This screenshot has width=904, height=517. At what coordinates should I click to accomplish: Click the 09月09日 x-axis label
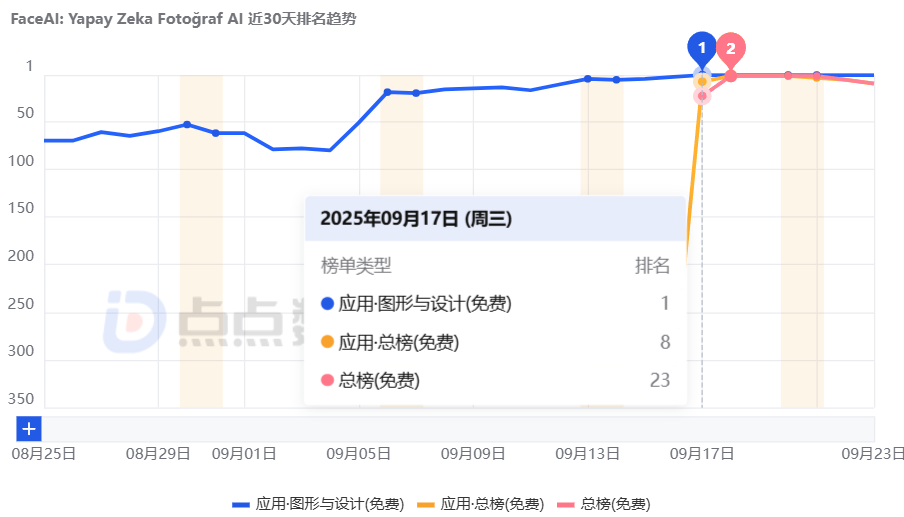pos(473,454)
